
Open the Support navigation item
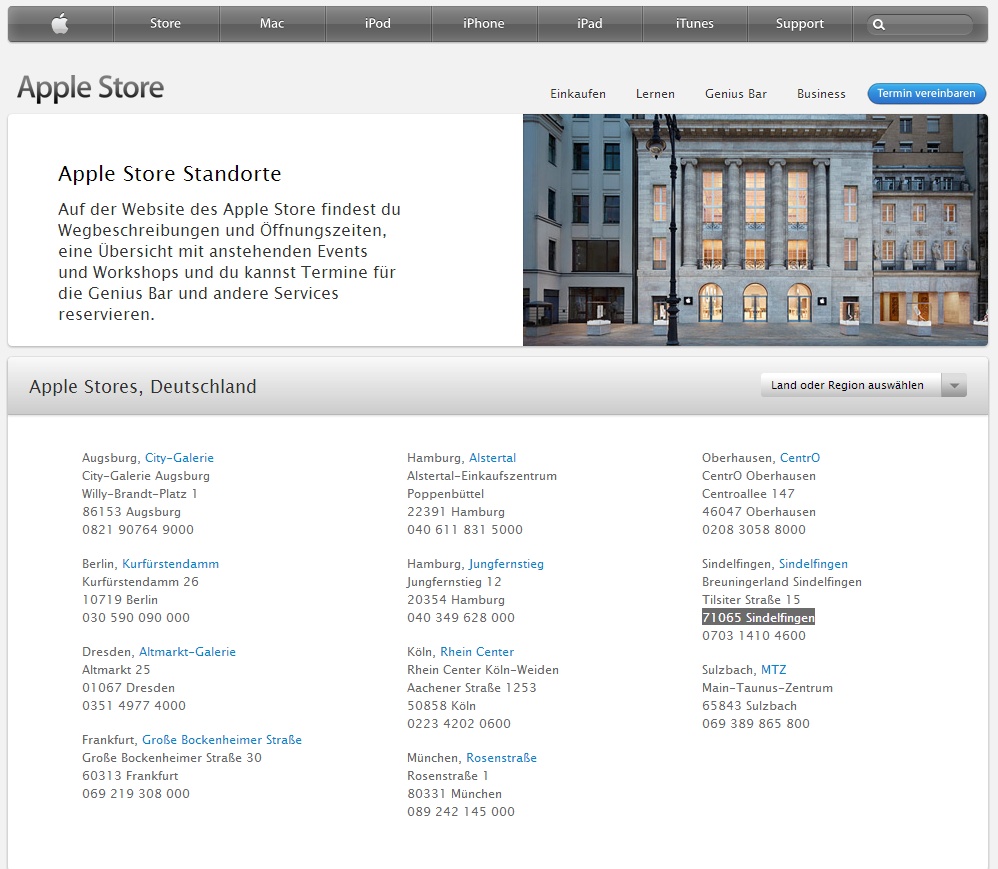pyautogui.click(x=799, y=24)
